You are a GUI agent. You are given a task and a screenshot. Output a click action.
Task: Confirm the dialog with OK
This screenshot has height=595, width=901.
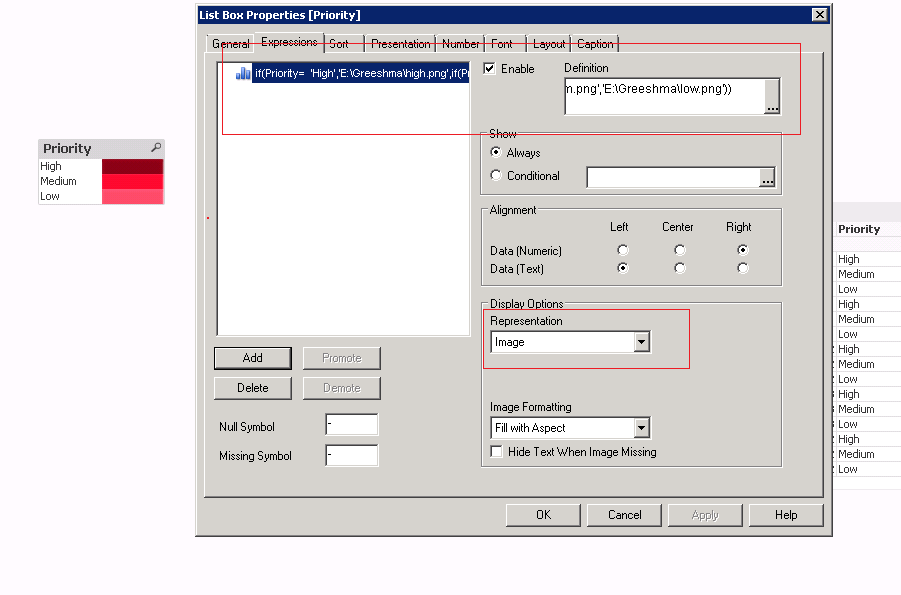[543, 515]
